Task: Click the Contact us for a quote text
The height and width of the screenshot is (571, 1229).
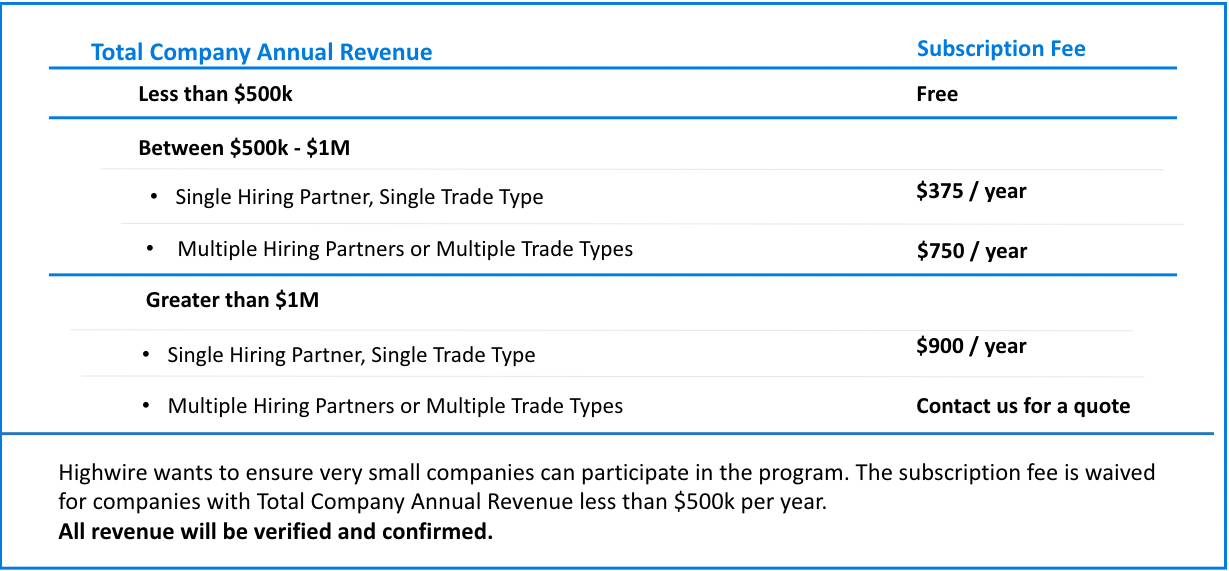Action: coord(1023,406)
